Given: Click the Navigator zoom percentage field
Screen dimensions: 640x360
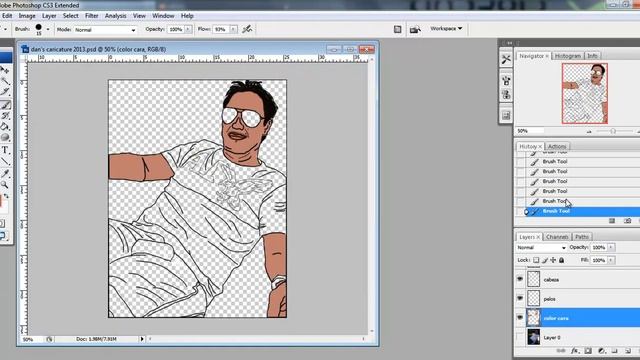Looking at the screenshot, I should [x=530, y=131].
